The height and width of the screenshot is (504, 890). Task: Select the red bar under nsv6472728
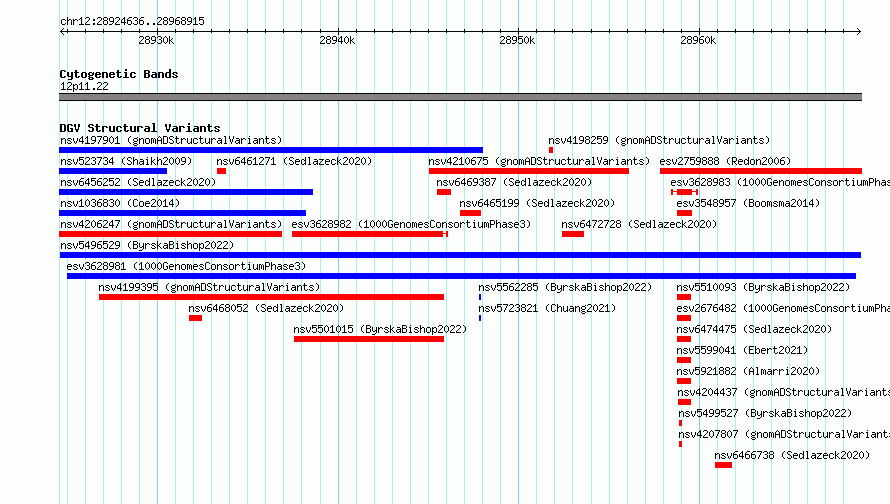coord(573,234)
